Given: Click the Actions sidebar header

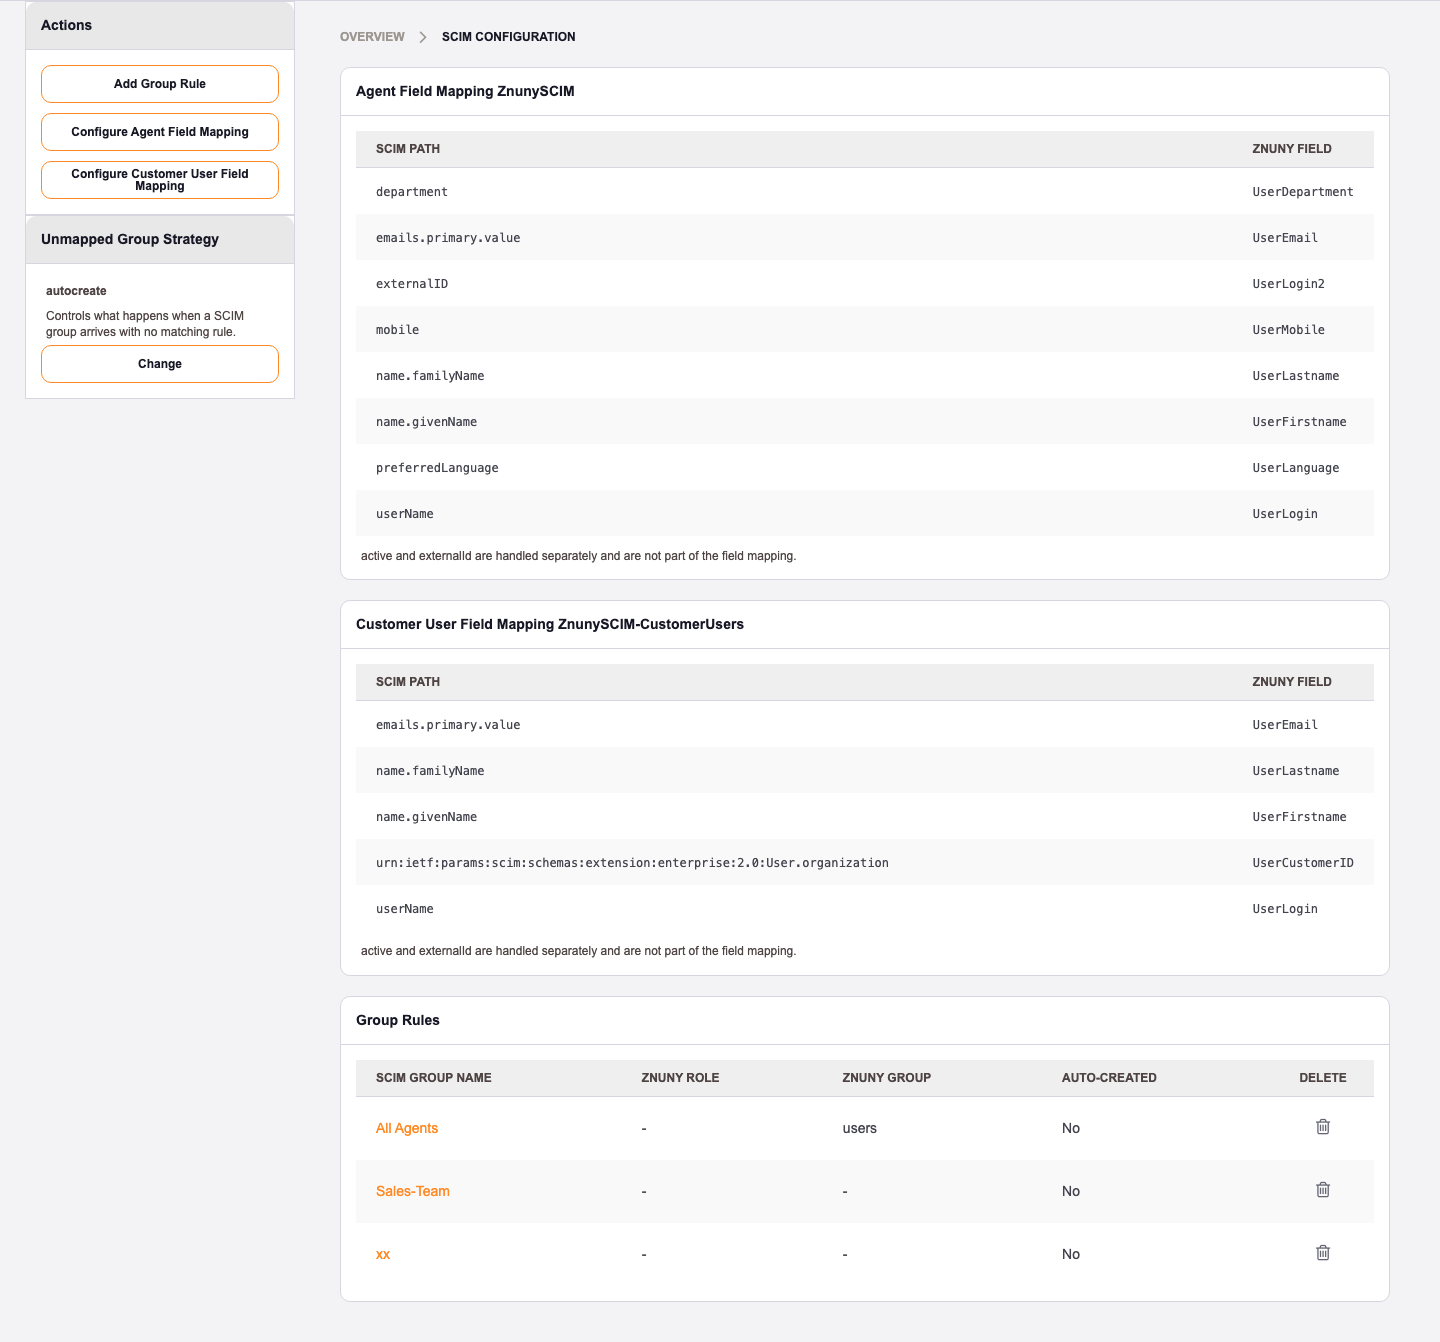Looking at the screenshot, I should [66, 25].
